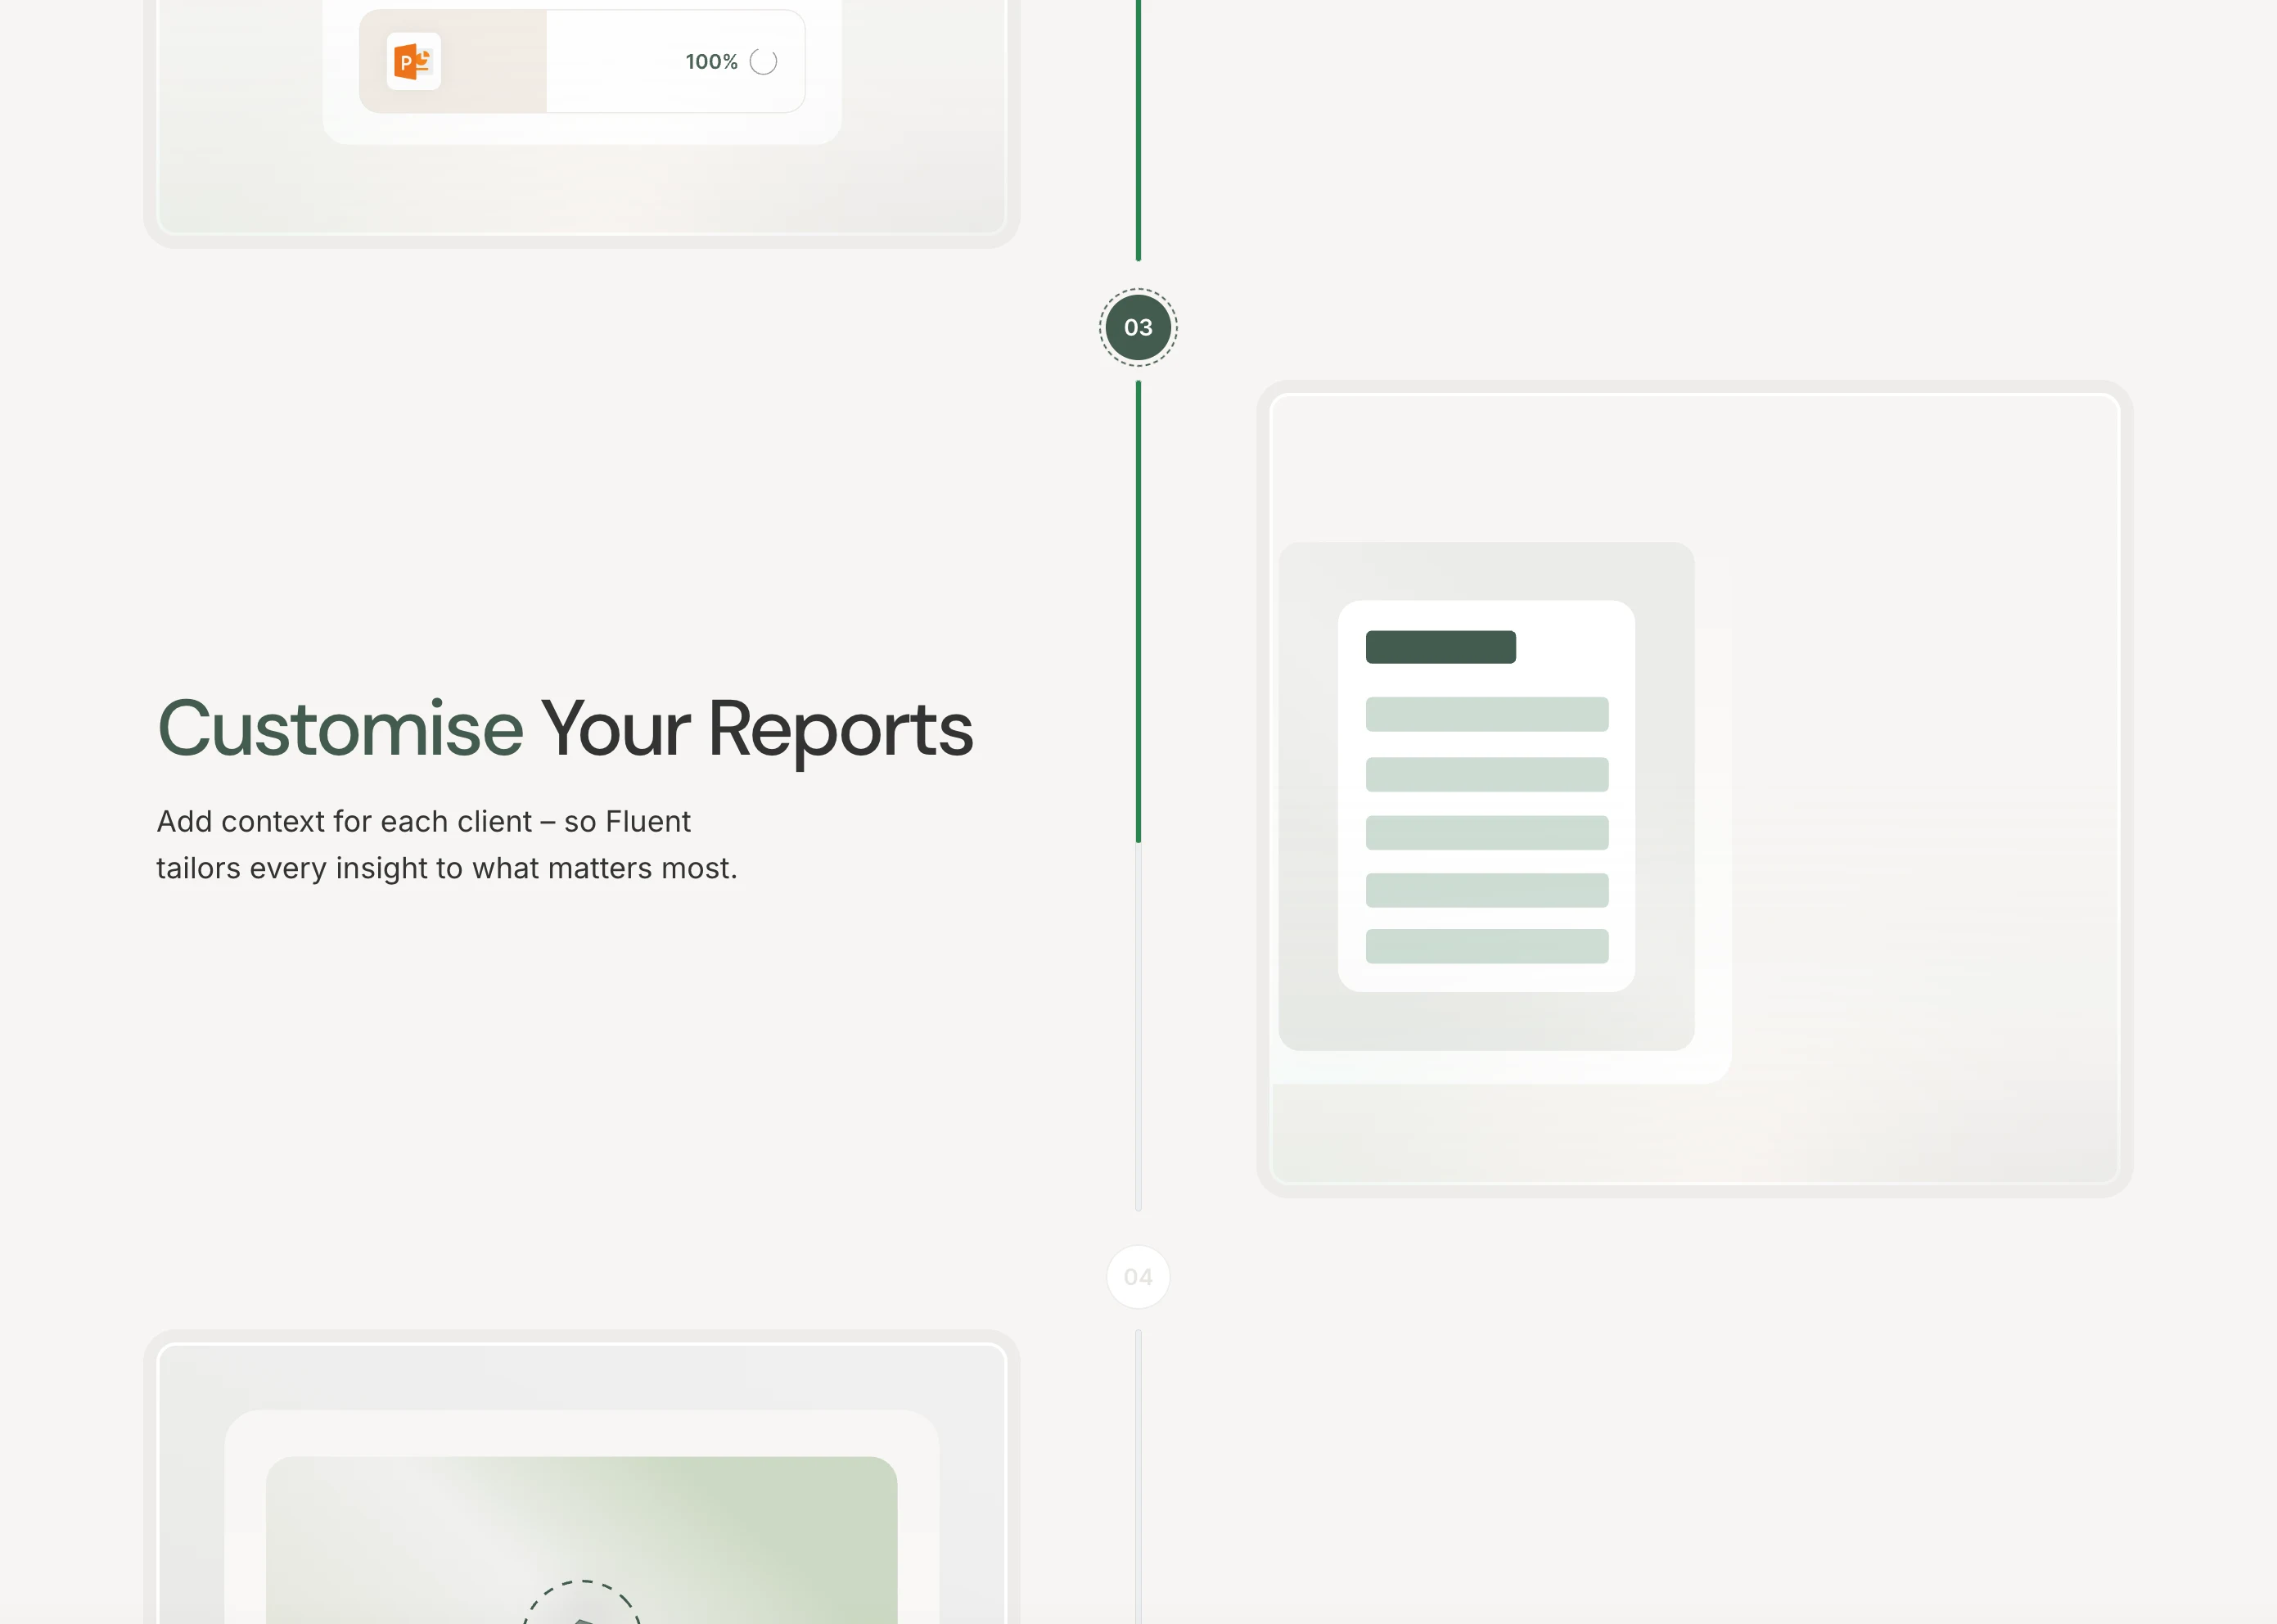Select the step 03 timeline marker
2277x1624 pixels.
point(1138,327)
